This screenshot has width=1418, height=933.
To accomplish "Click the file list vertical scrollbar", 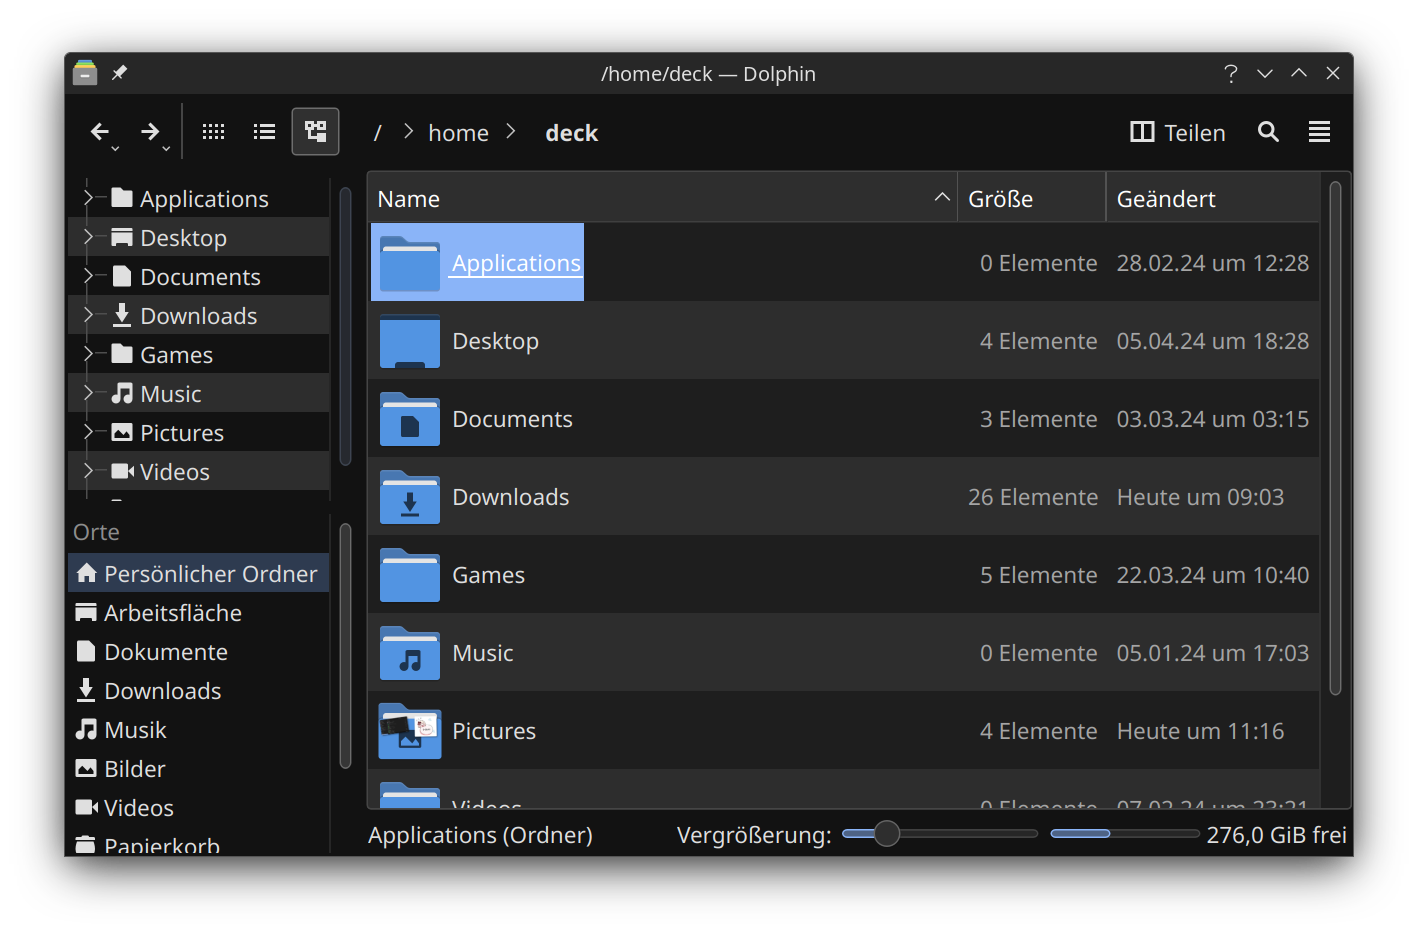I will click(1335, 438).
